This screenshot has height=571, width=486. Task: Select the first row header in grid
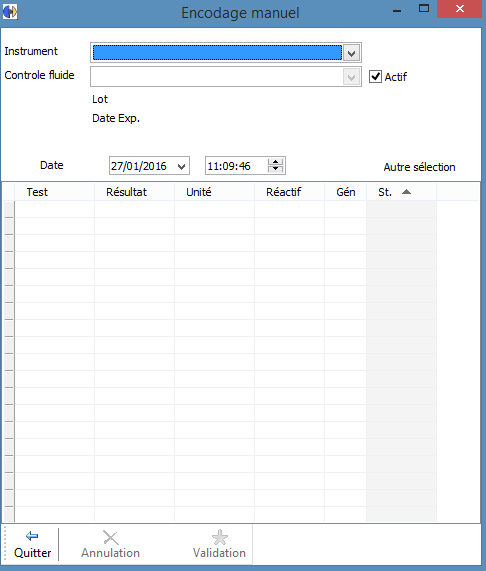(9, 209)
